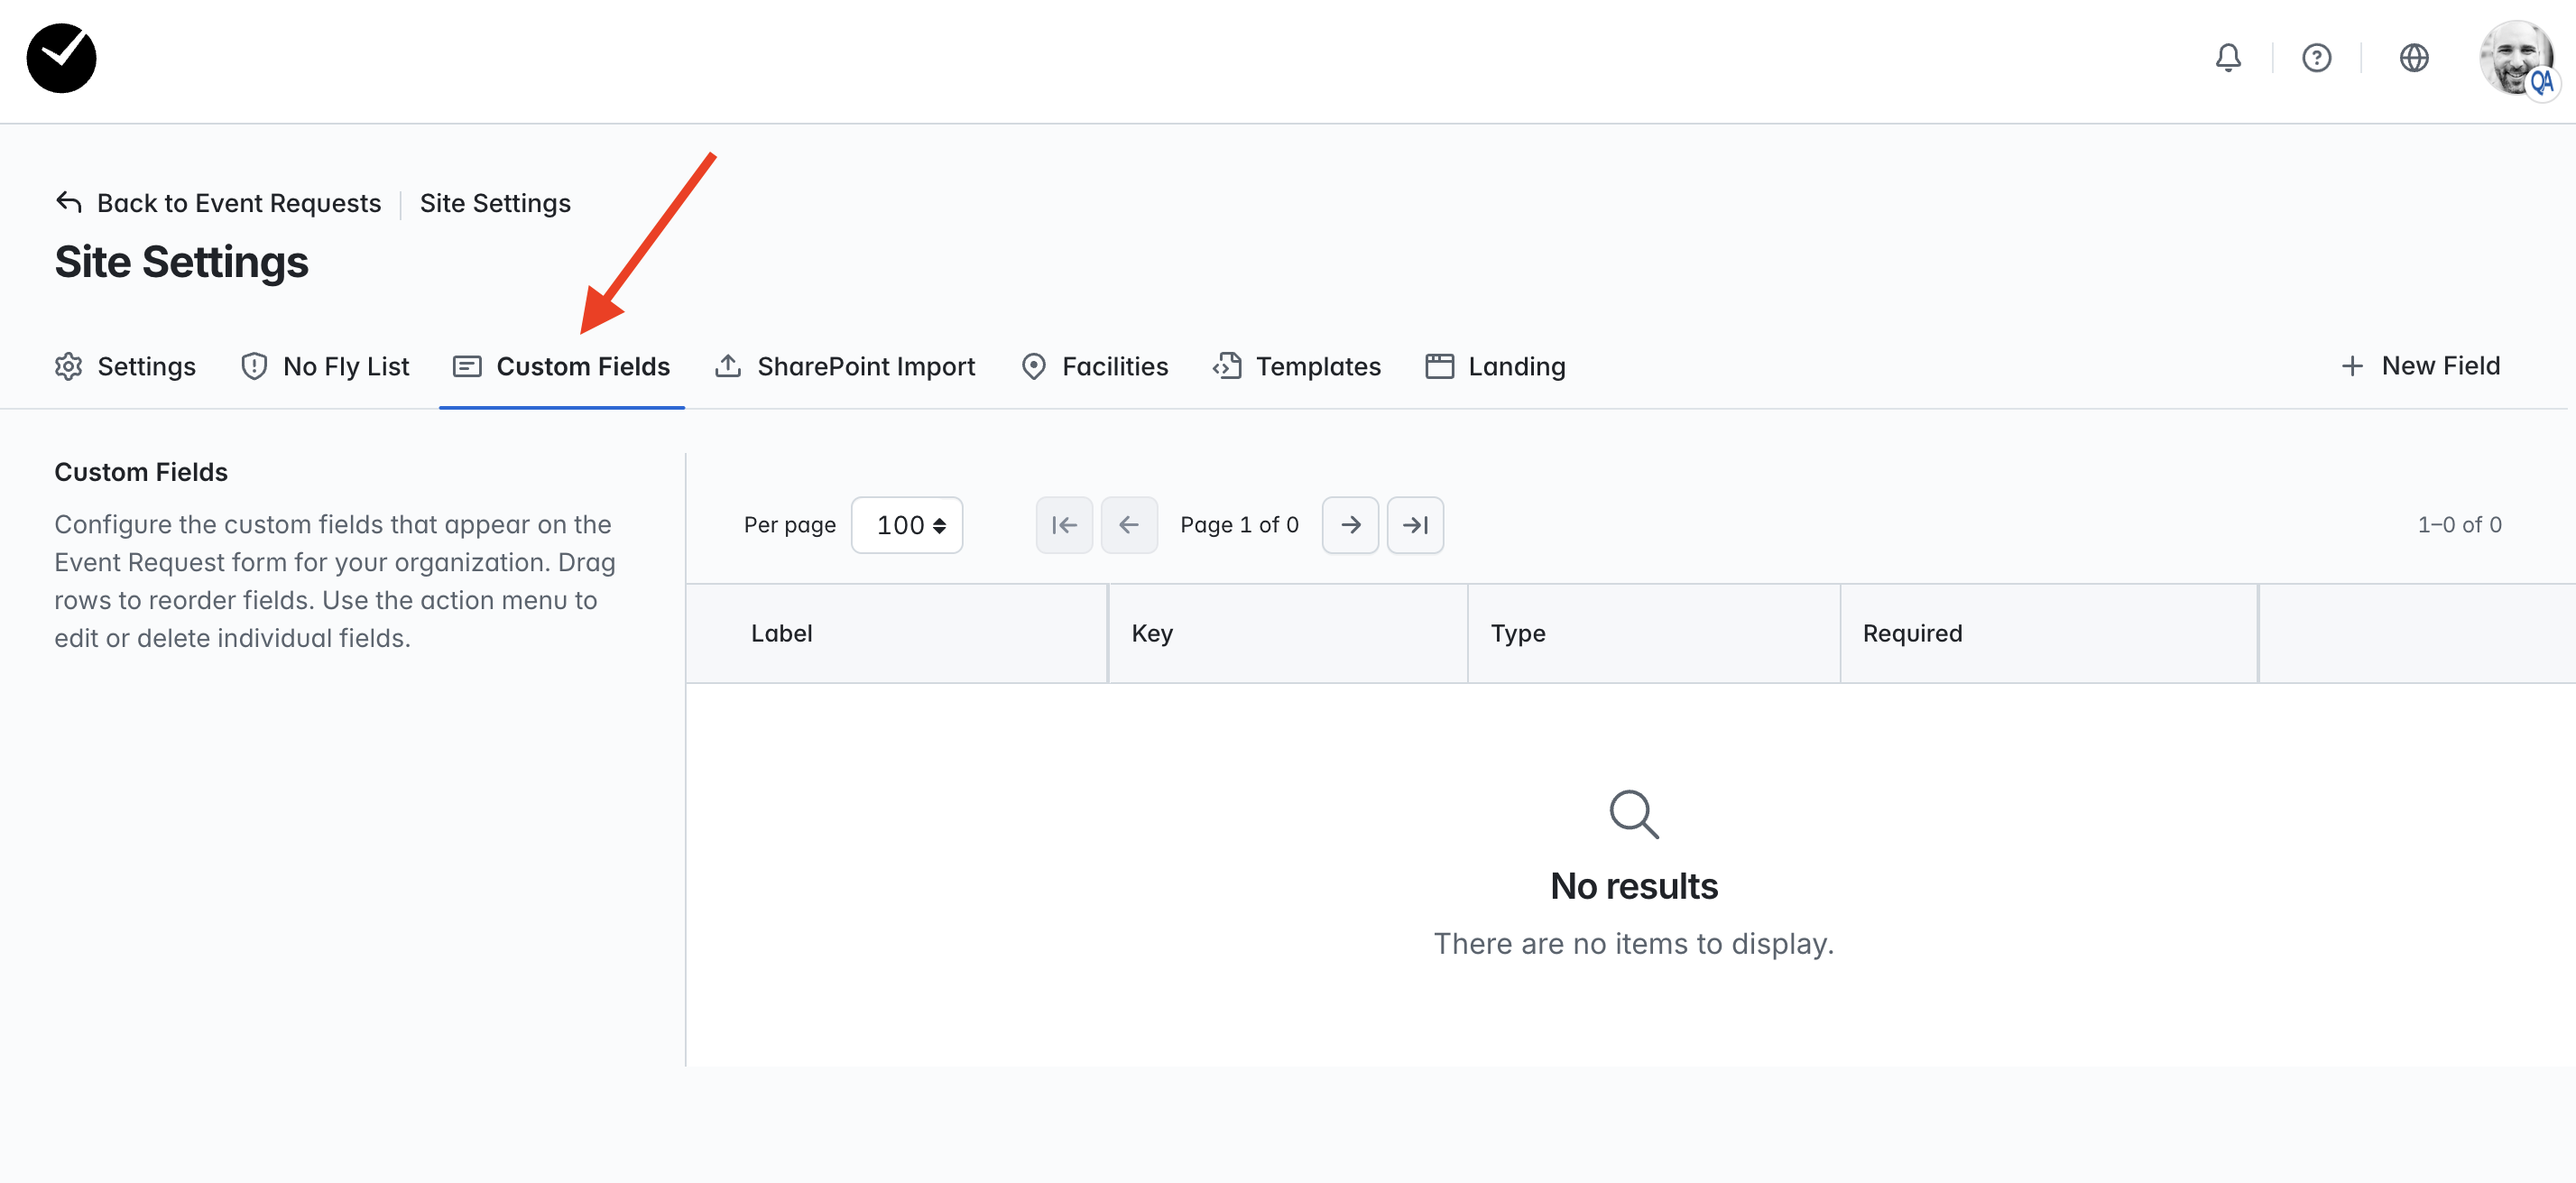Switch to the Settings tab
The image size is (2576, 1183).
[x=125, y=367]
